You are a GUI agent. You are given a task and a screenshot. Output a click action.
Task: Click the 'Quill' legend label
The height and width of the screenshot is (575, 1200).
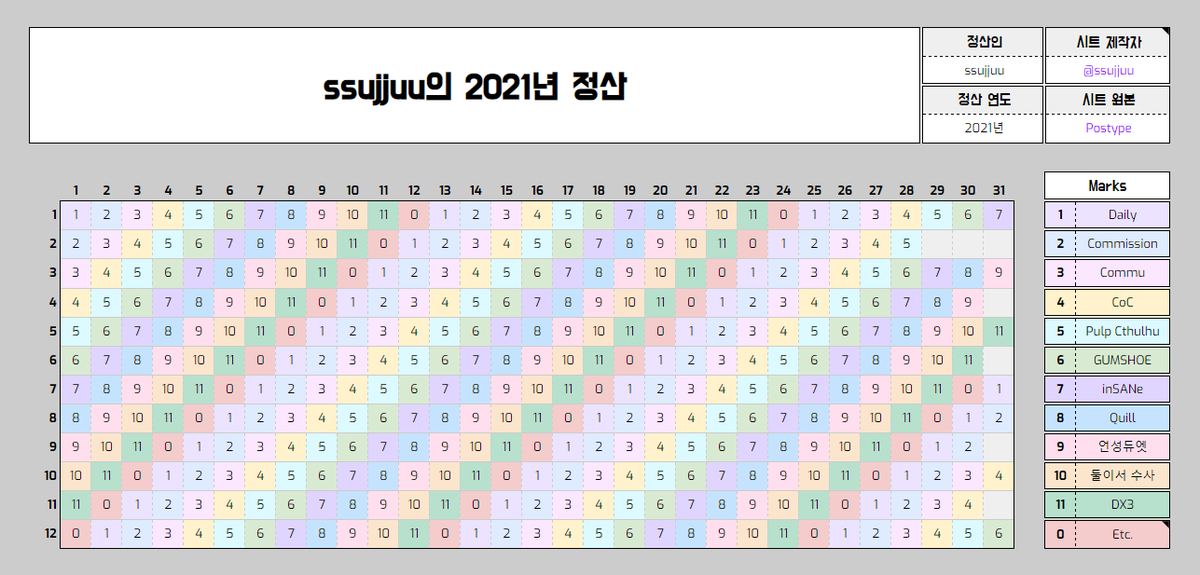1122,417
